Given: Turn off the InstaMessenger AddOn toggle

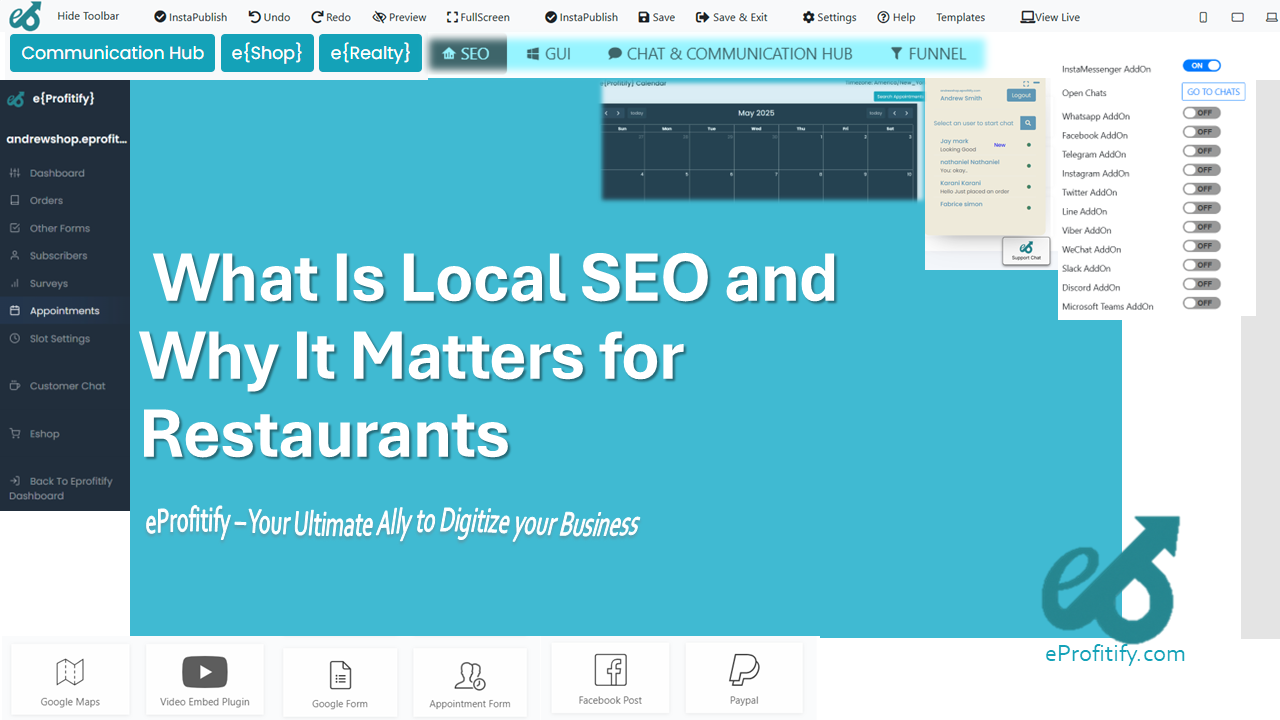Looking at the screenshot, I should pos(1201,66).
